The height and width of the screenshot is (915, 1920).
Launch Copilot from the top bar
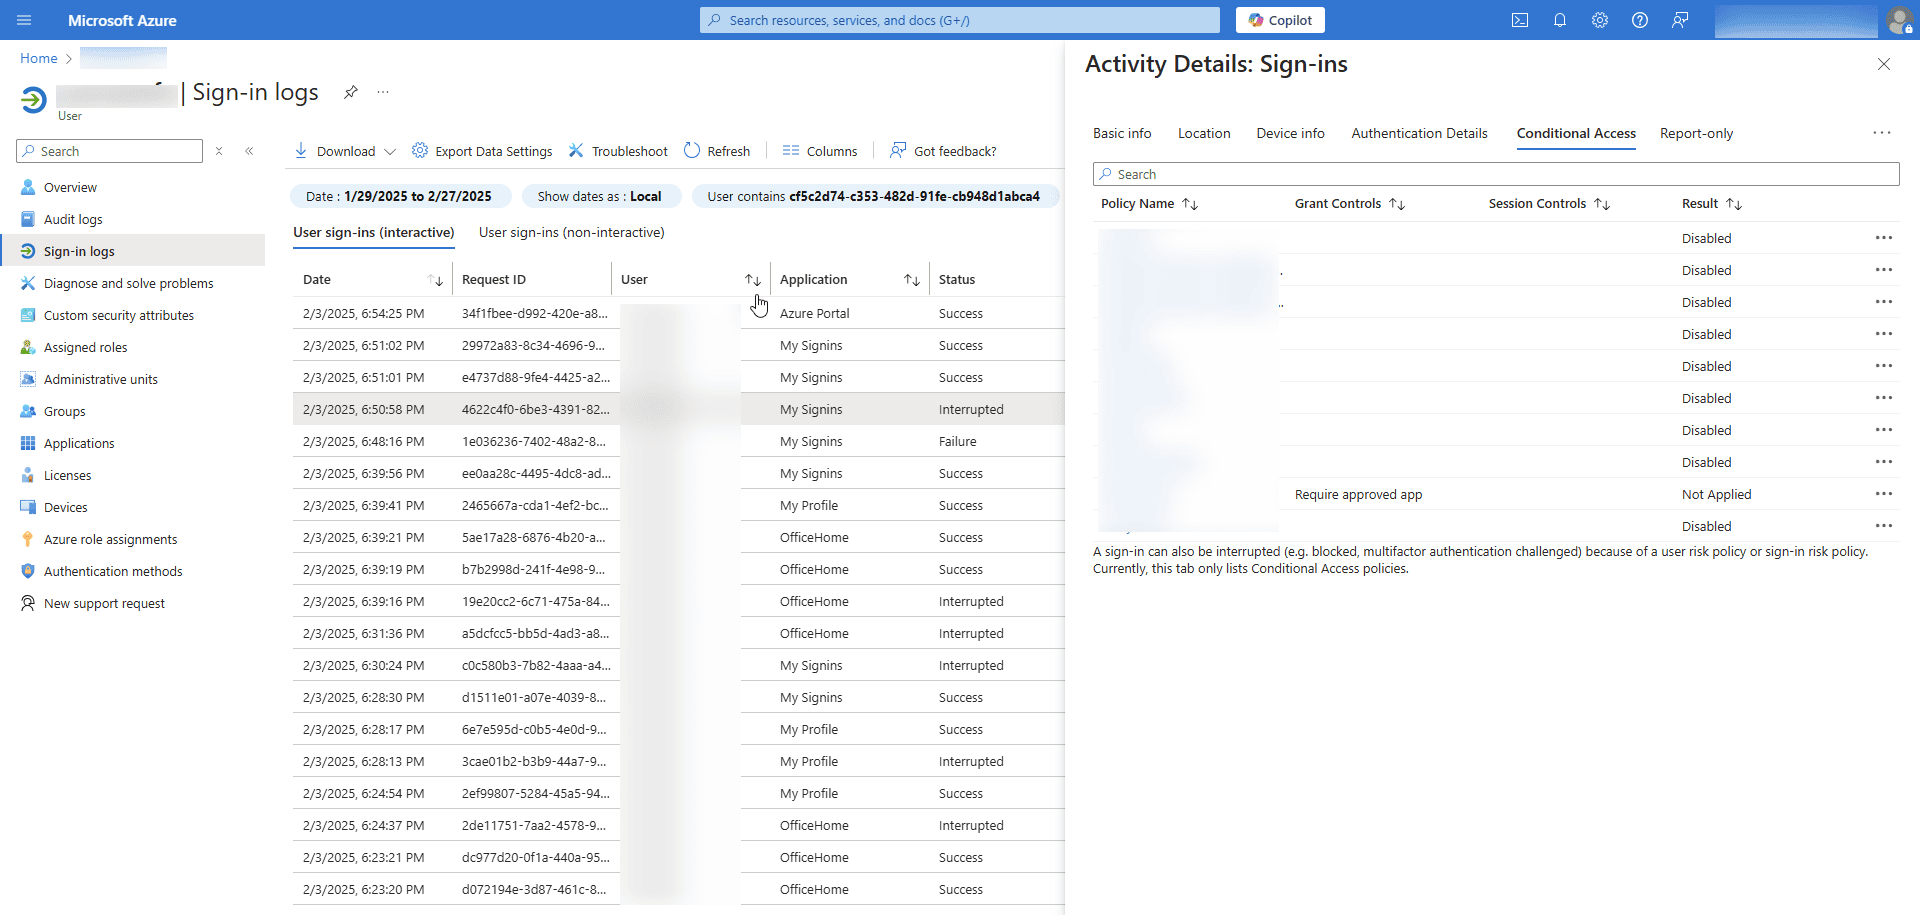tap(1280, 20)
